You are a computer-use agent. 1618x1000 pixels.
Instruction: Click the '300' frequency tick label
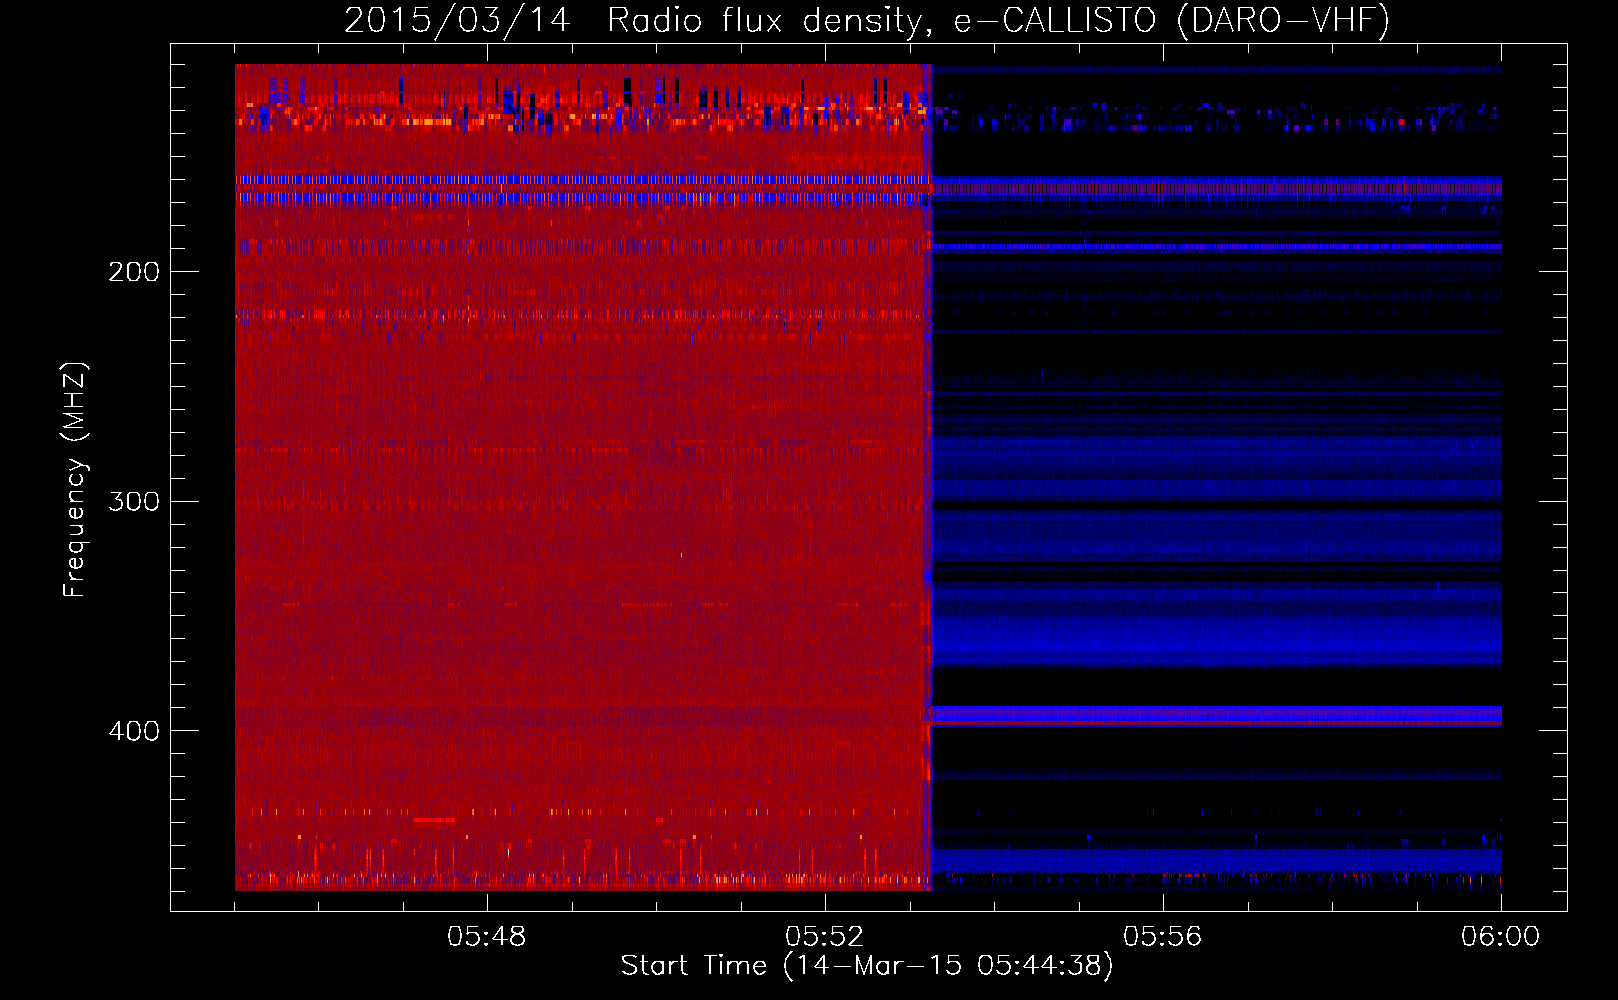tap(134, 501)
